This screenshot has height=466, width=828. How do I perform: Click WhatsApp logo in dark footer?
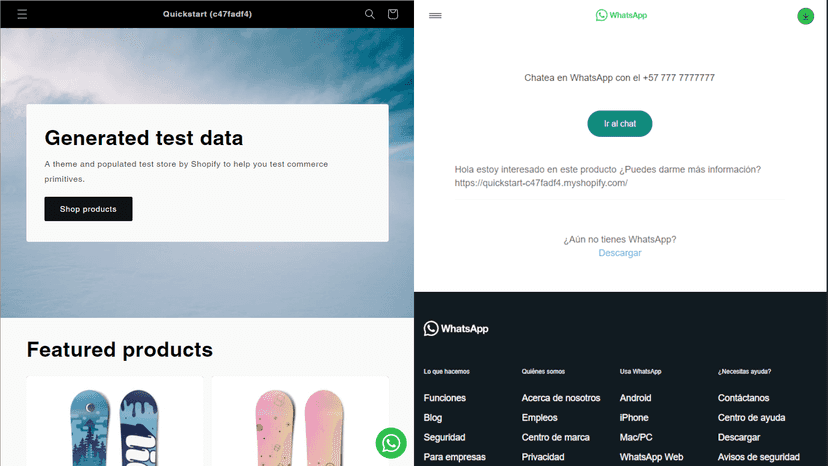pos(456,329)
